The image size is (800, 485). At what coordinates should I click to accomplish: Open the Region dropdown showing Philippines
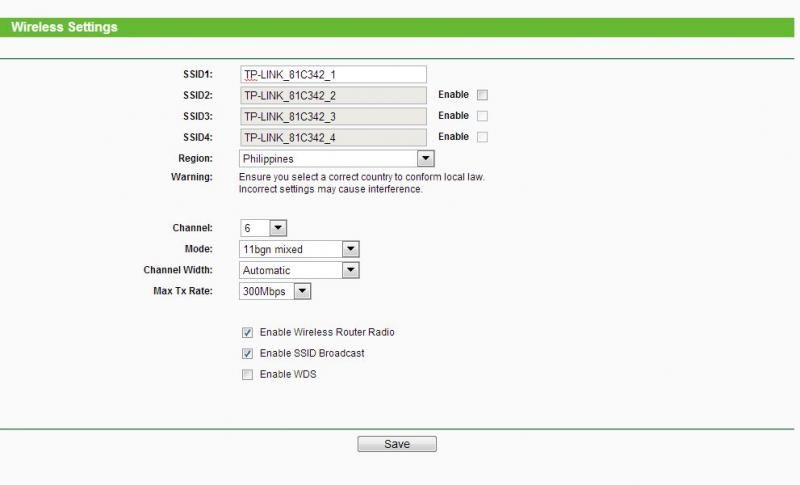point(337,159)
